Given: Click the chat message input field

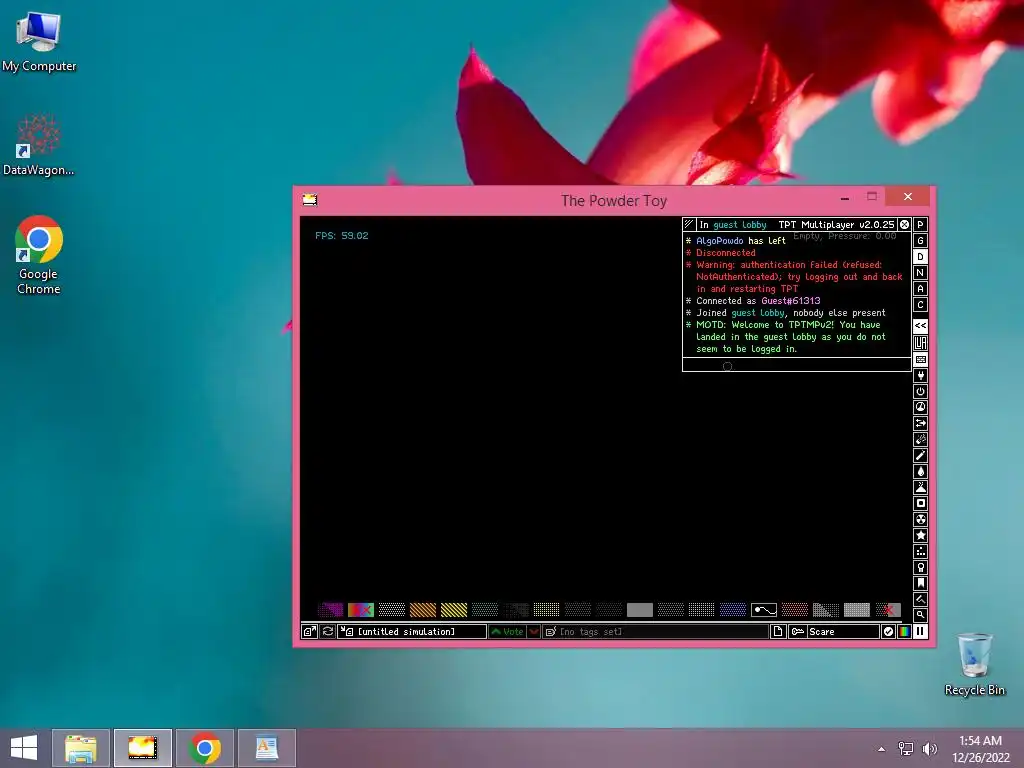Looking at the screenshot, I should coord(797,366).
